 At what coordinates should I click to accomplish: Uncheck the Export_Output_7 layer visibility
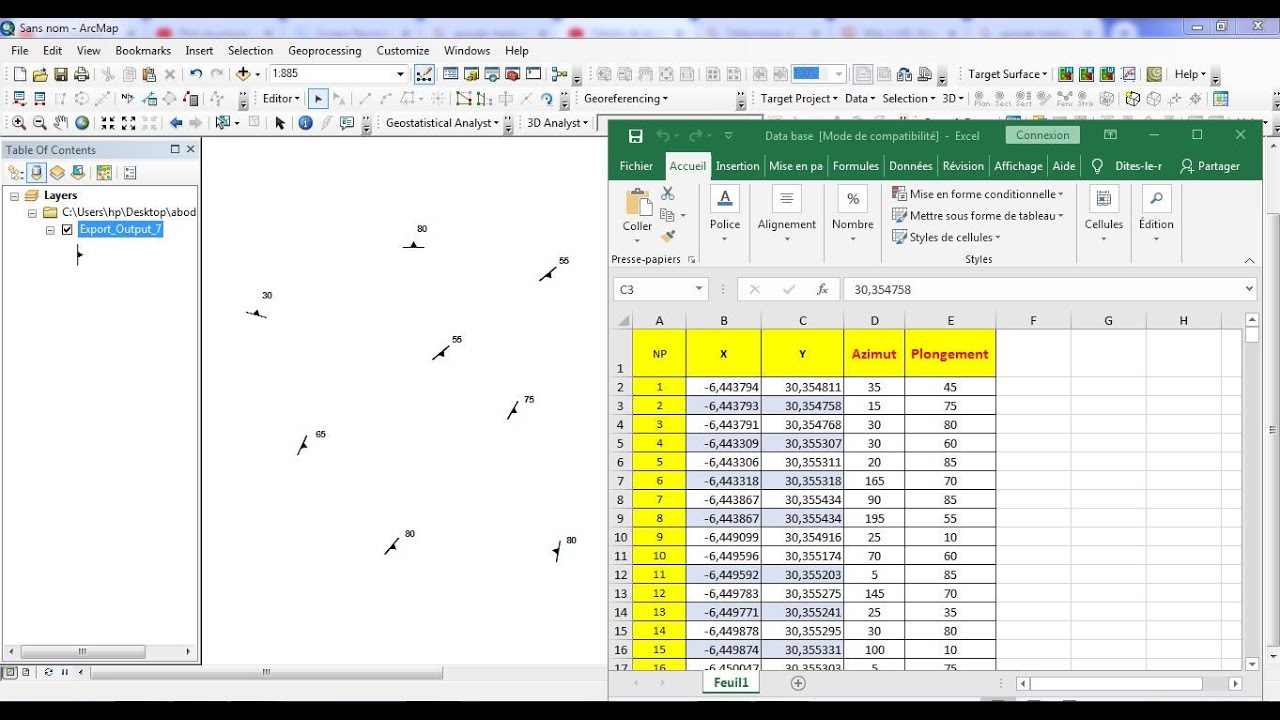pos(67,229)
